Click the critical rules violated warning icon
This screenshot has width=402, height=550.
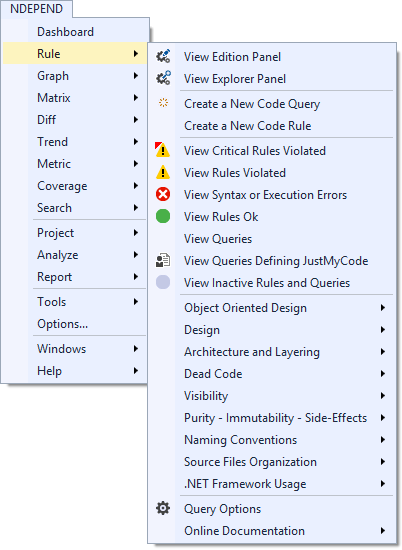(x=162, y=150)
